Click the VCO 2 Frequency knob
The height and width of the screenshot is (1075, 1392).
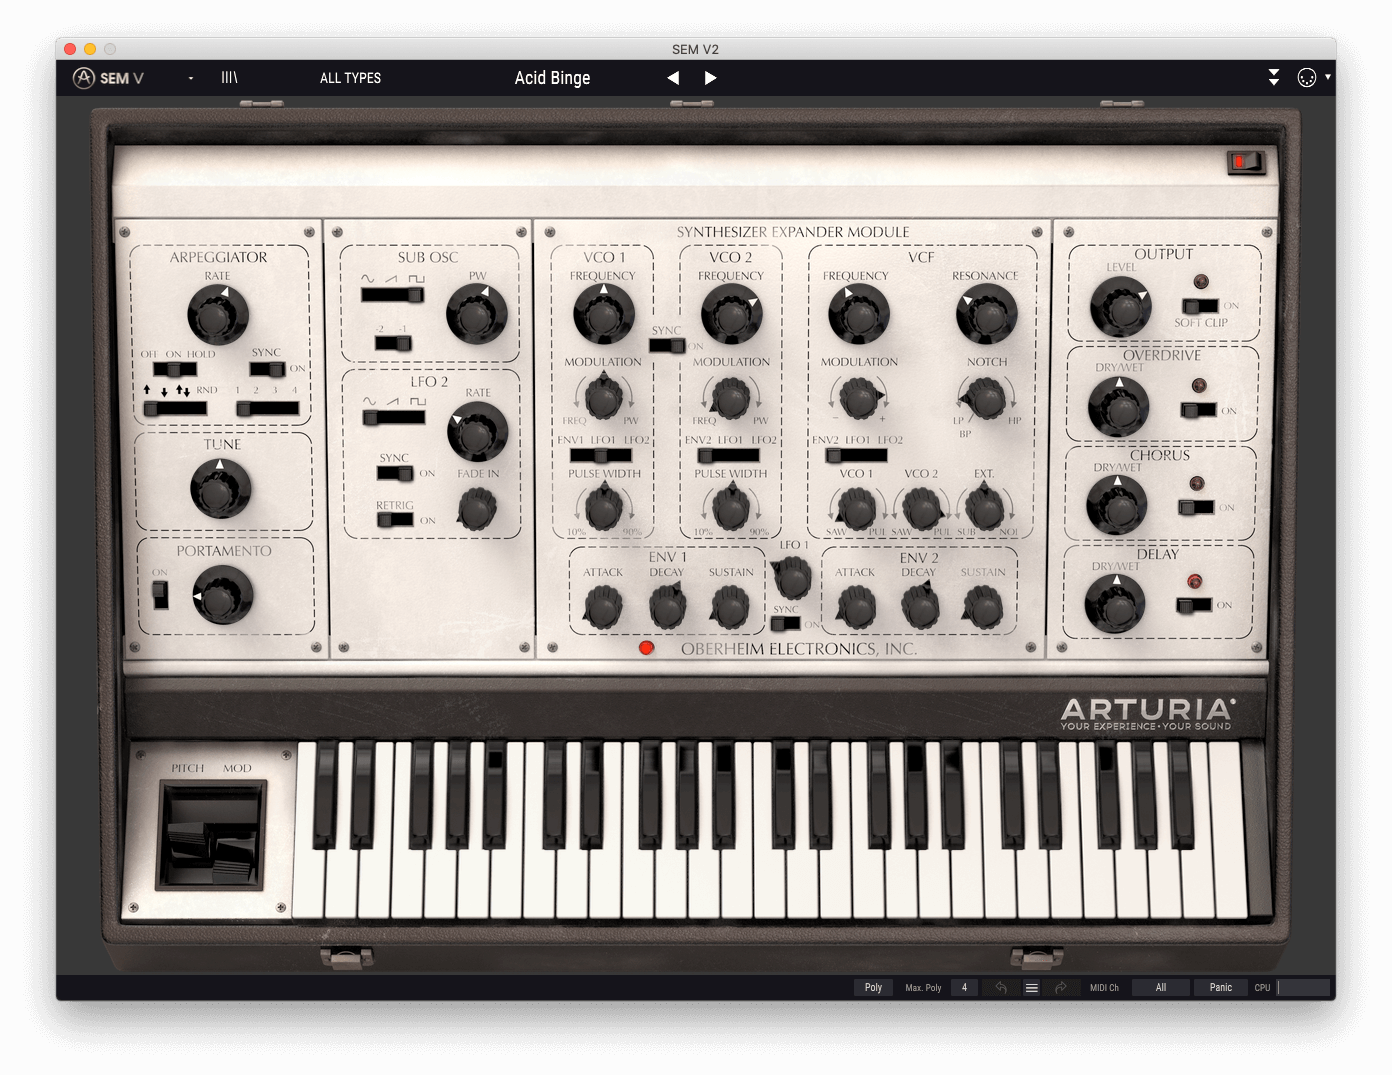tap(731, 314)
